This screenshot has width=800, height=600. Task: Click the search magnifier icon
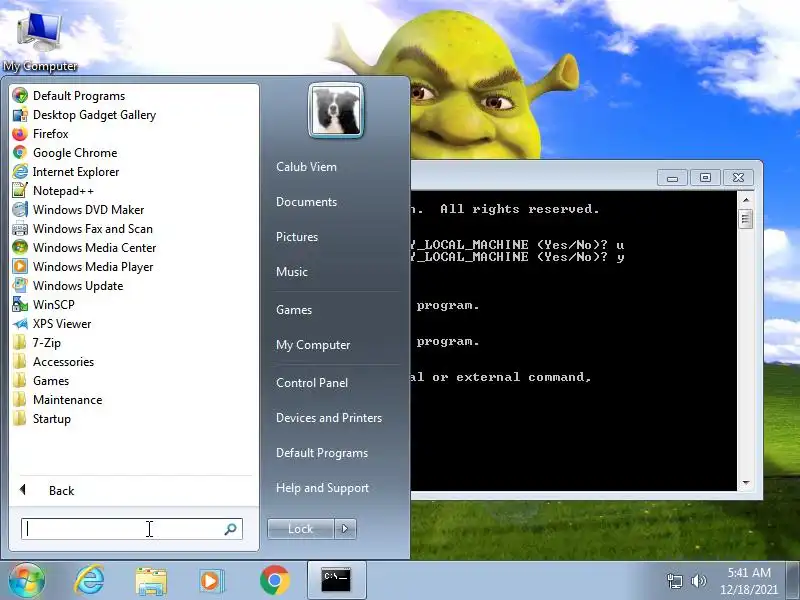tap(231, 529)
